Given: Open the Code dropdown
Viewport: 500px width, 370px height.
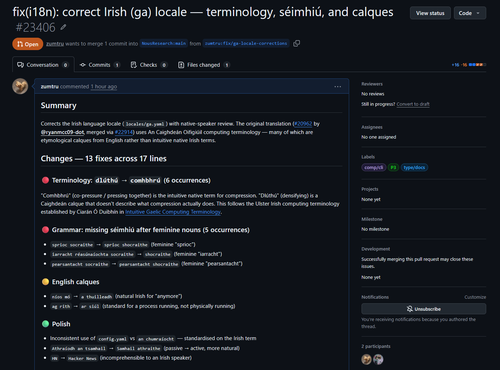Looking at the screenshot, I should (x=470, y=13).
